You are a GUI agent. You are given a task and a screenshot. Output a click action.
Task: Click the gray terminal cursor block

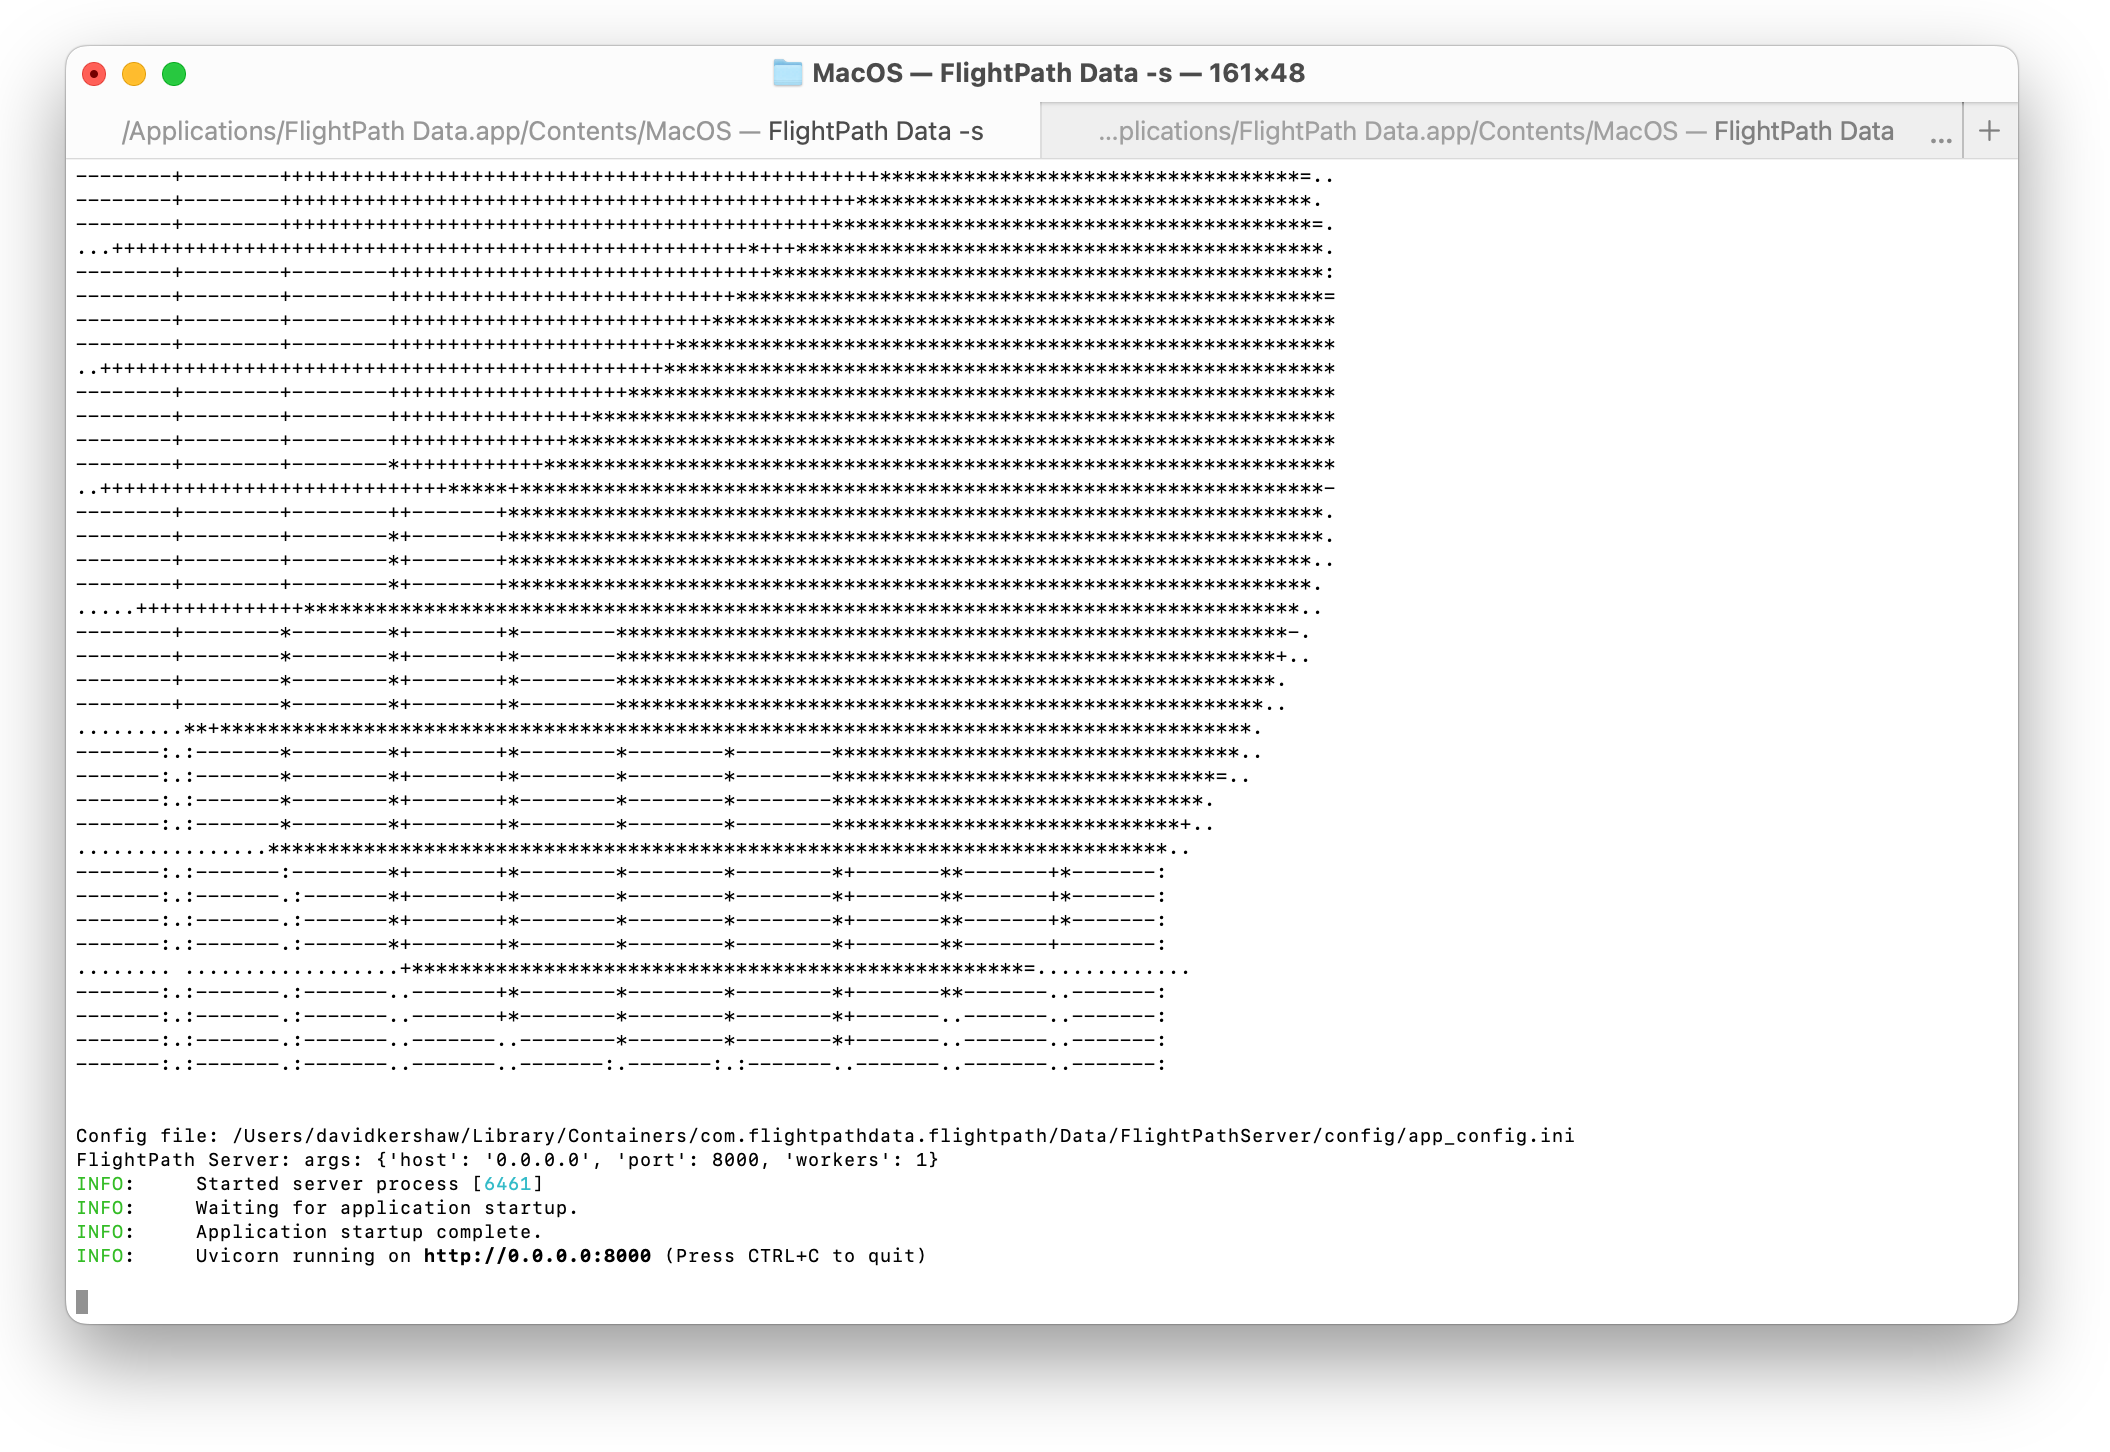(82, 1301)
